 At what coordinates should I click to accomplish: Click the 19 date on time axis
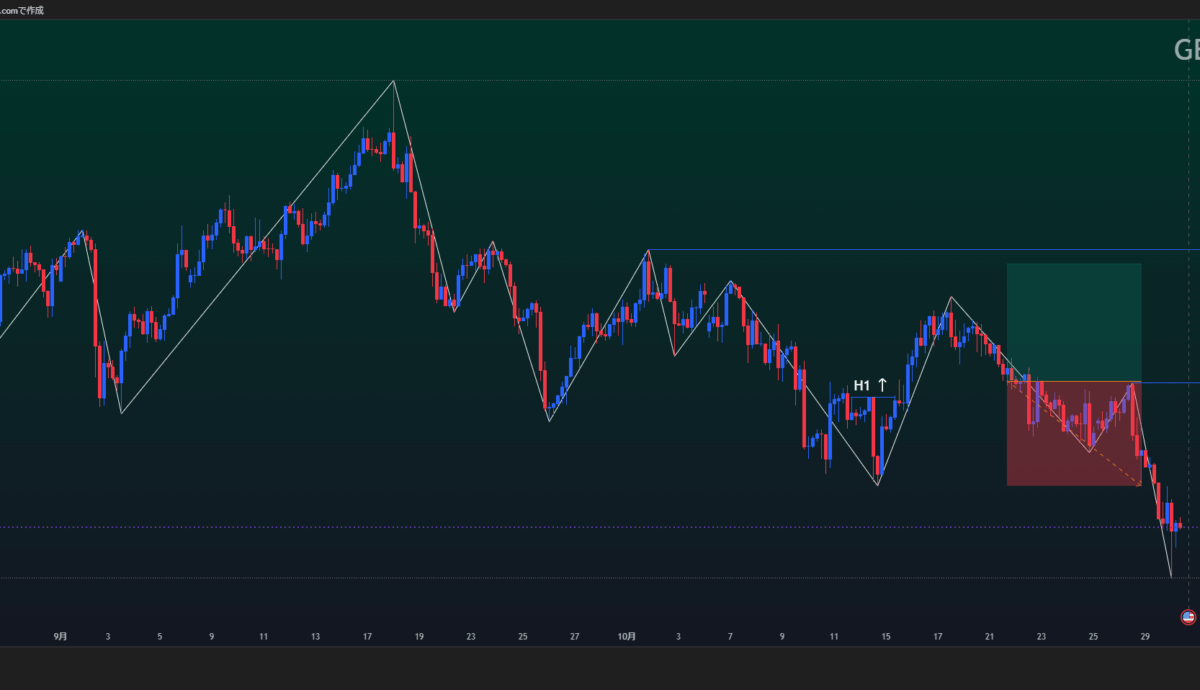pyautogui.click(x=419, y=636)
